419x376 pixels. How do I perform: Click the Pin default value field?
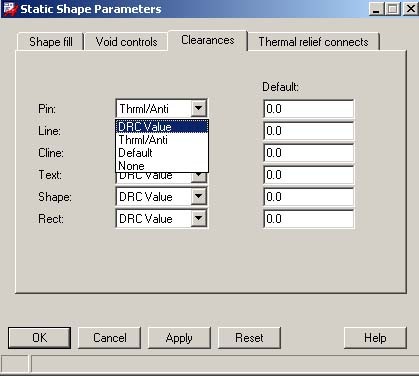308,109
